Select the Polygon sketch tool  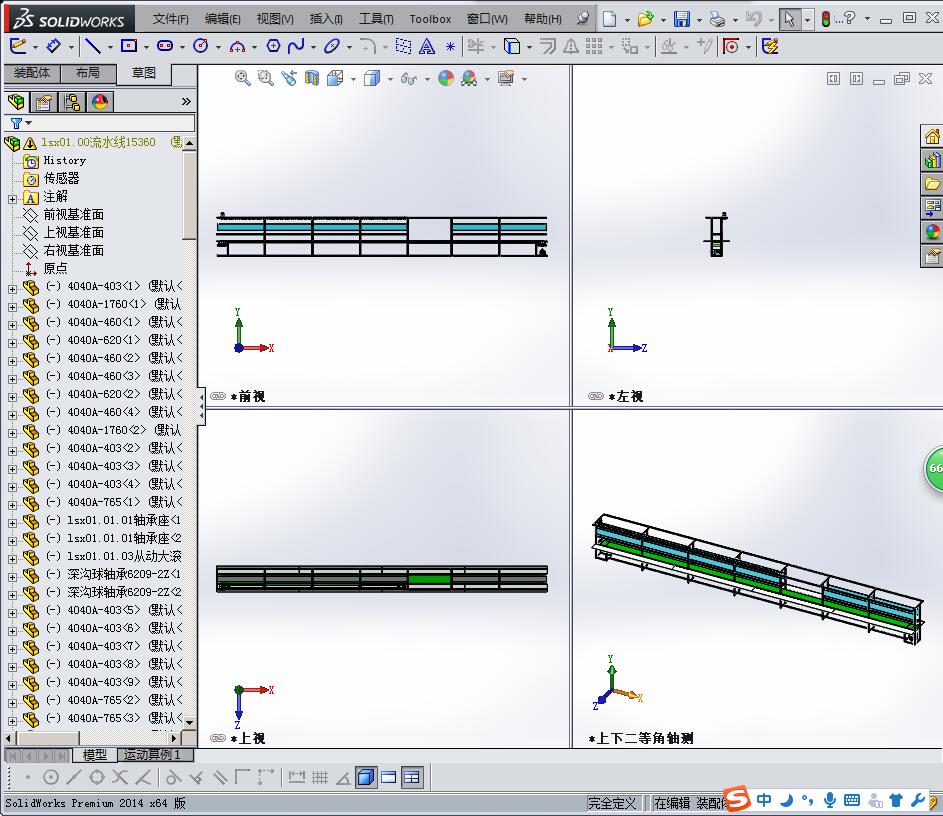273,46
